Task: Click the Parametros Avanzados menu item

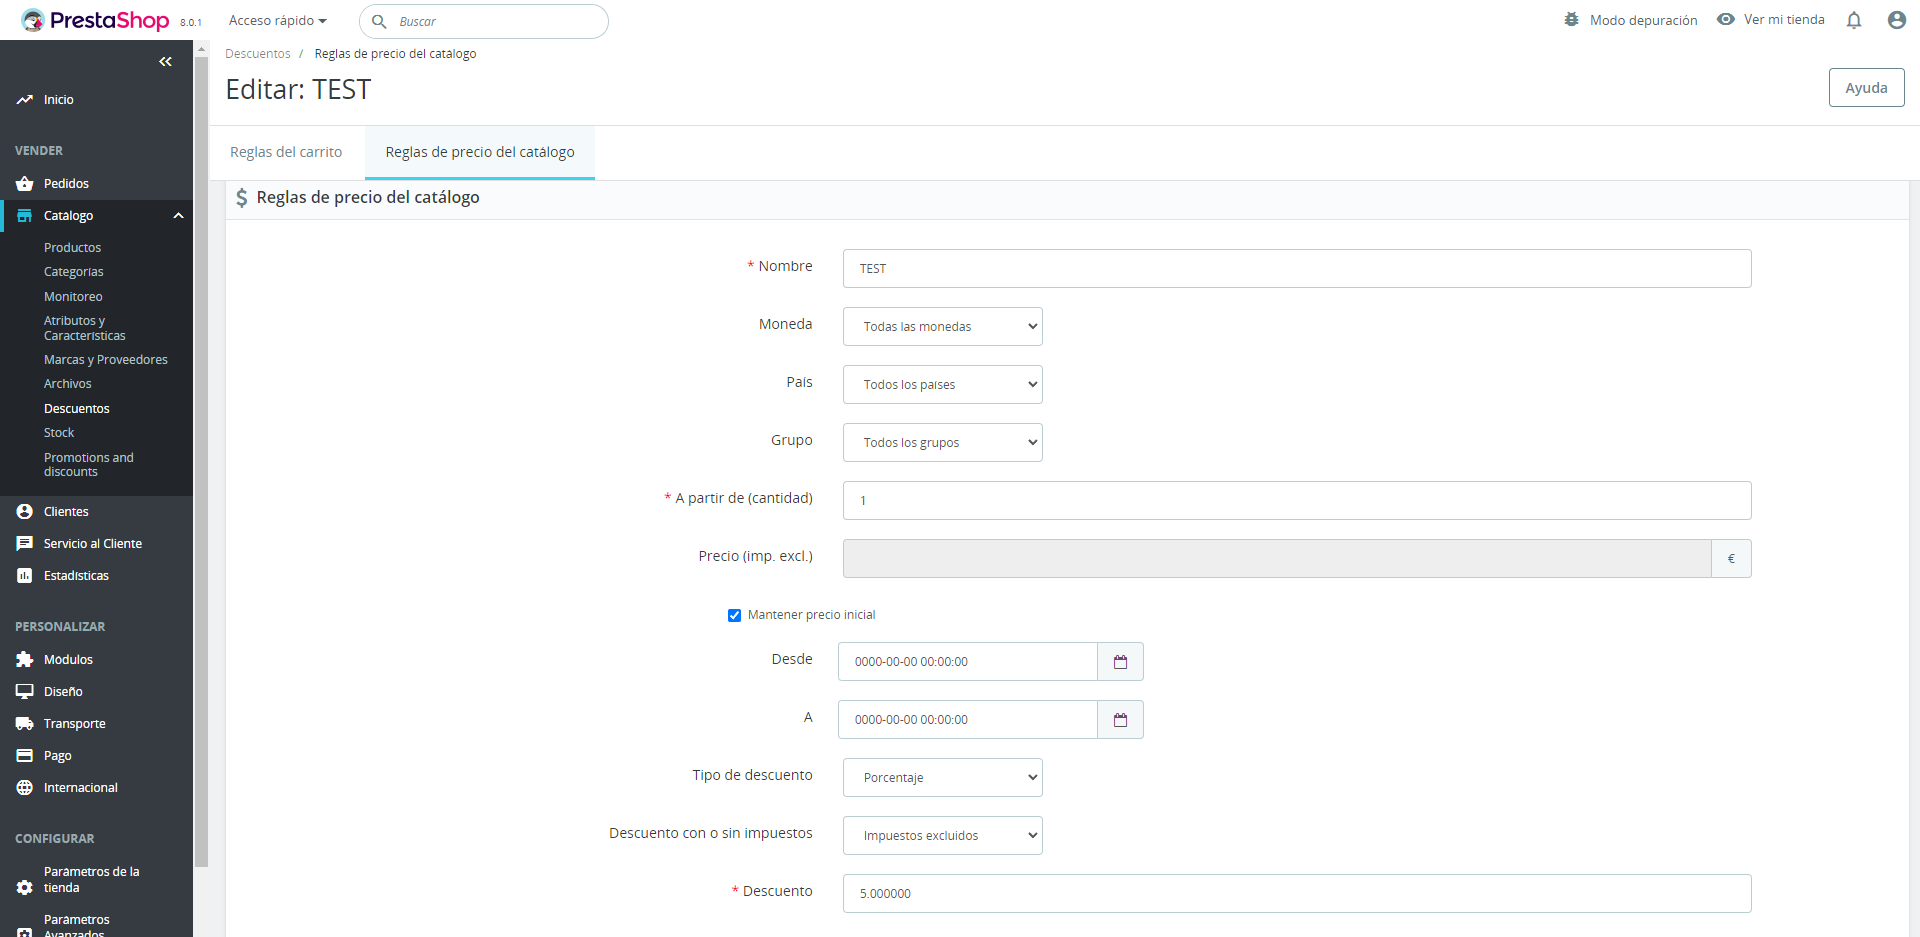Action: (x=76, y=926)
